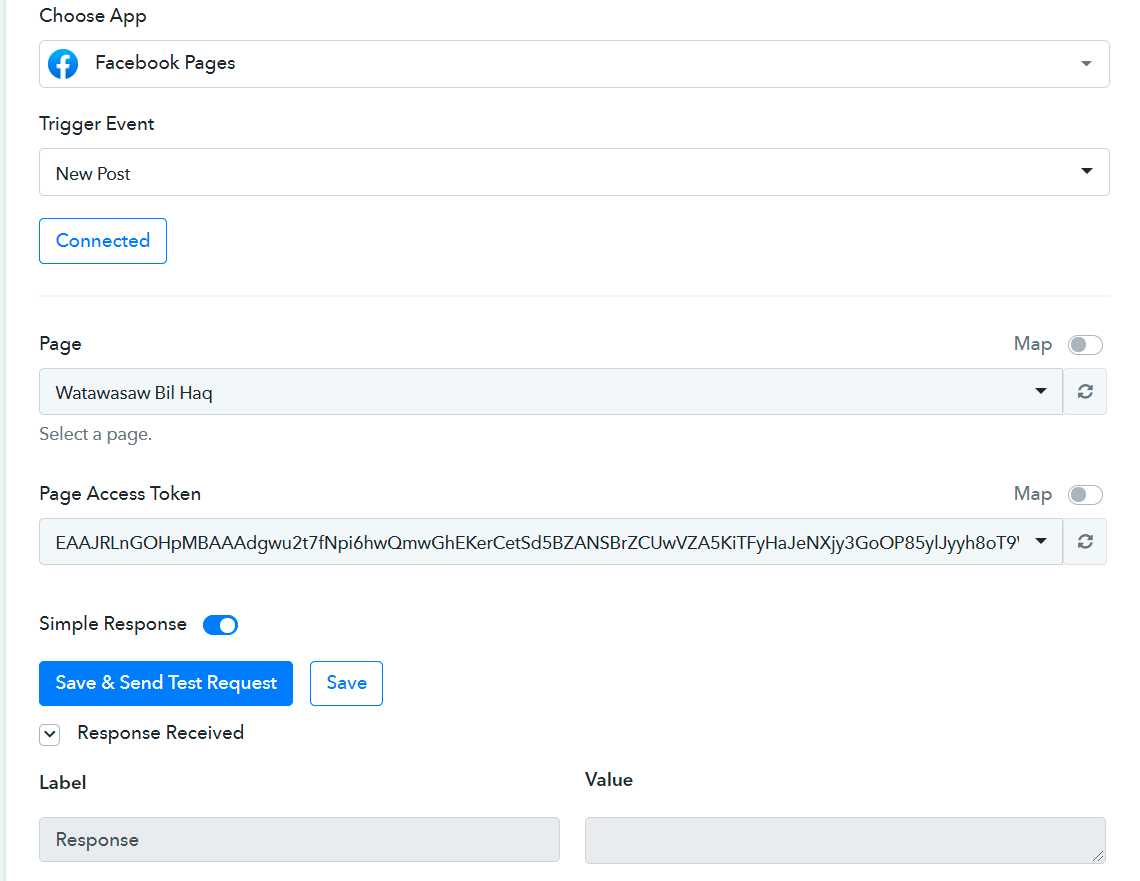The width and height of the screenshot is (1140, 881).
Task: Collapse the Response Received section chevron
Action: [49, 734]
